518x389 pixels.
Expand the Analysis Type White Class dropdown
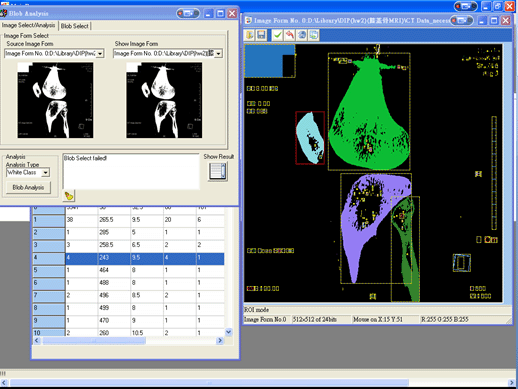coord(46,173)
